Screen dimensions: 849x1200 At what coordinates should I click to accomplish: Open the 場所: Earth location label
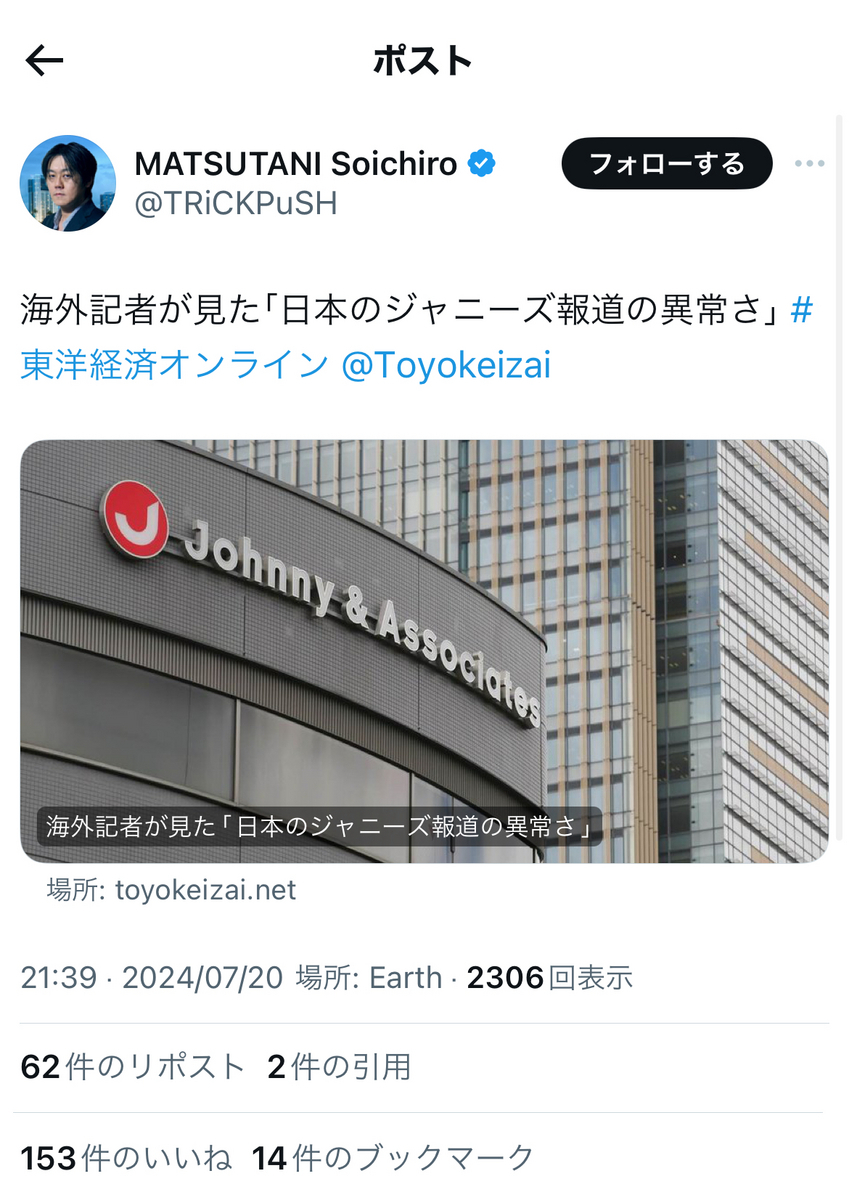click(x=369, y=977)
